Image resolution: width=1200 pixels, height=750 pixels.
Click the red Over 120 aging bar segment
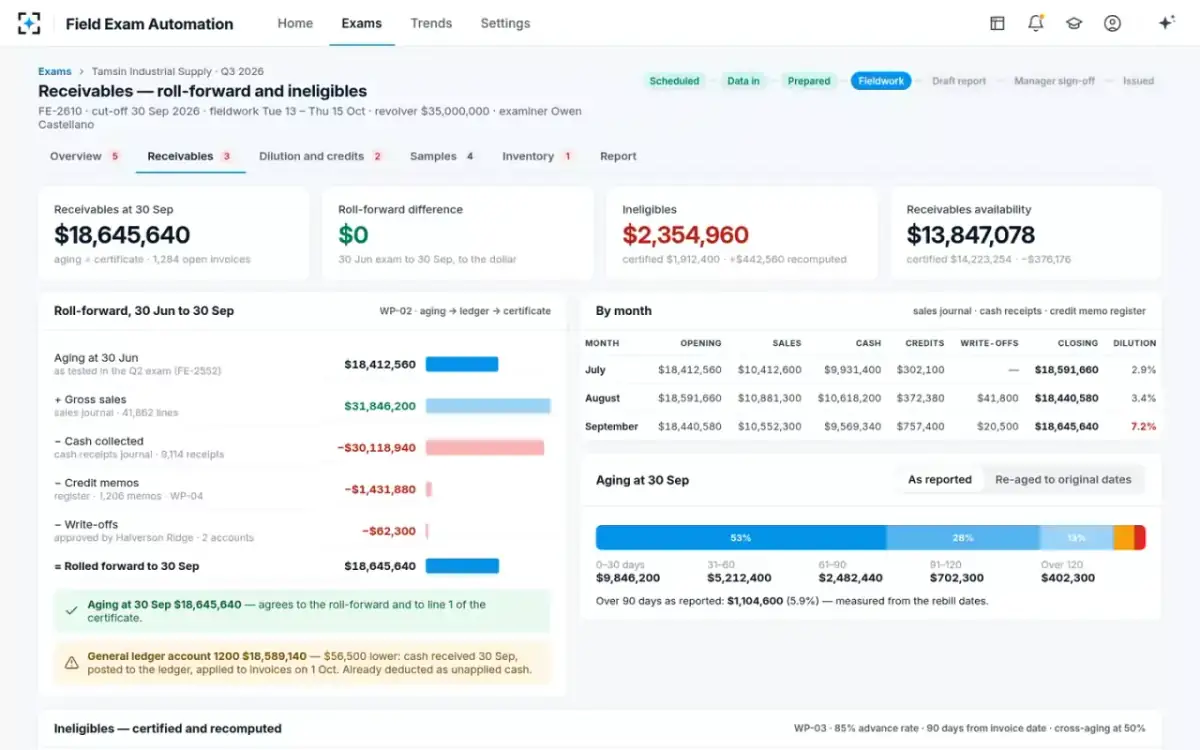pos(1140,538)
